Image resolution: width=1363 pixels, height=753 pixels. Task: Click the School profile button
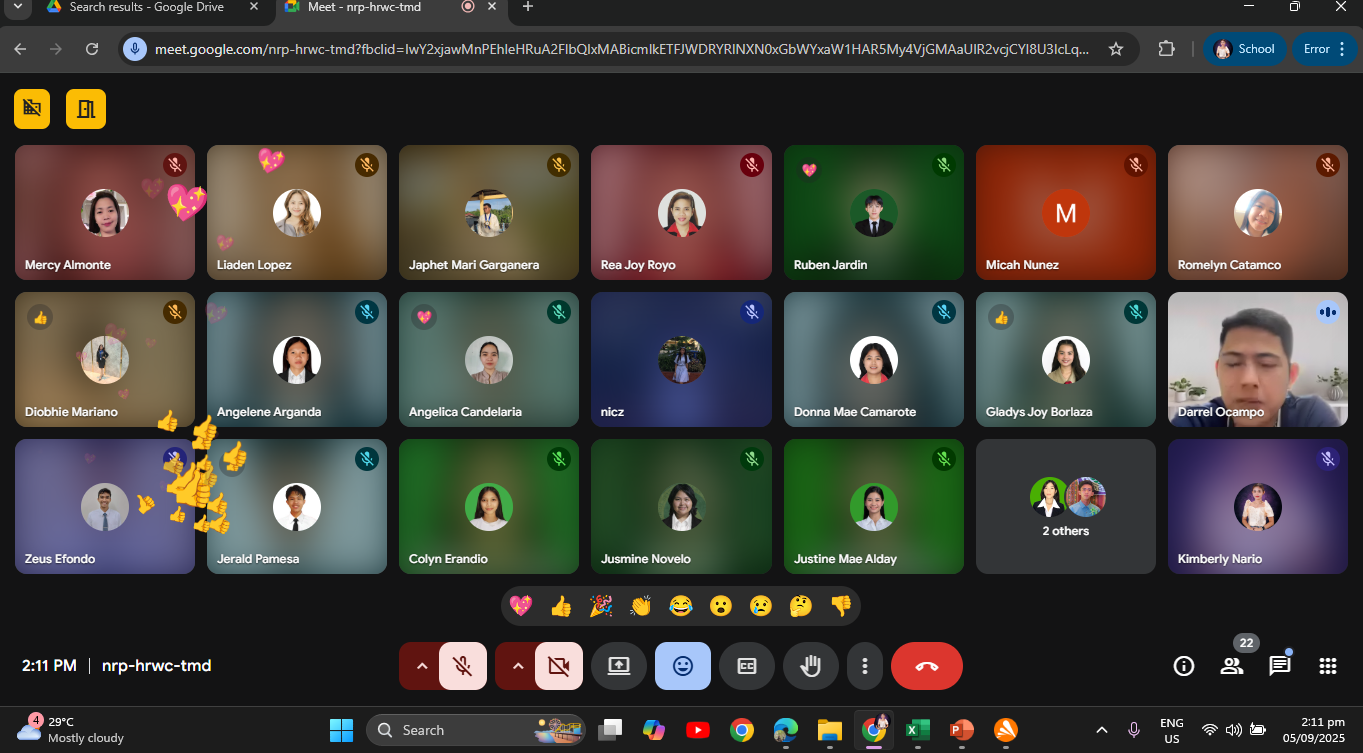(1244, 49)
